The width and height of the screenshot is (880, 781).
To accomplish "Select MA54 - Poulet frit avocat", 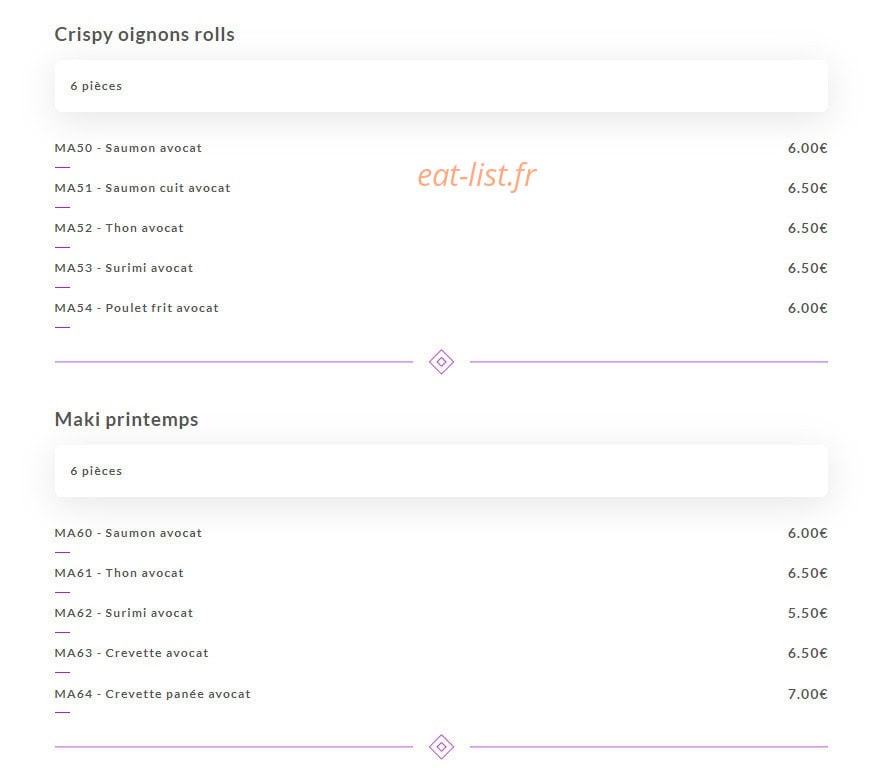I will point(136,308).
